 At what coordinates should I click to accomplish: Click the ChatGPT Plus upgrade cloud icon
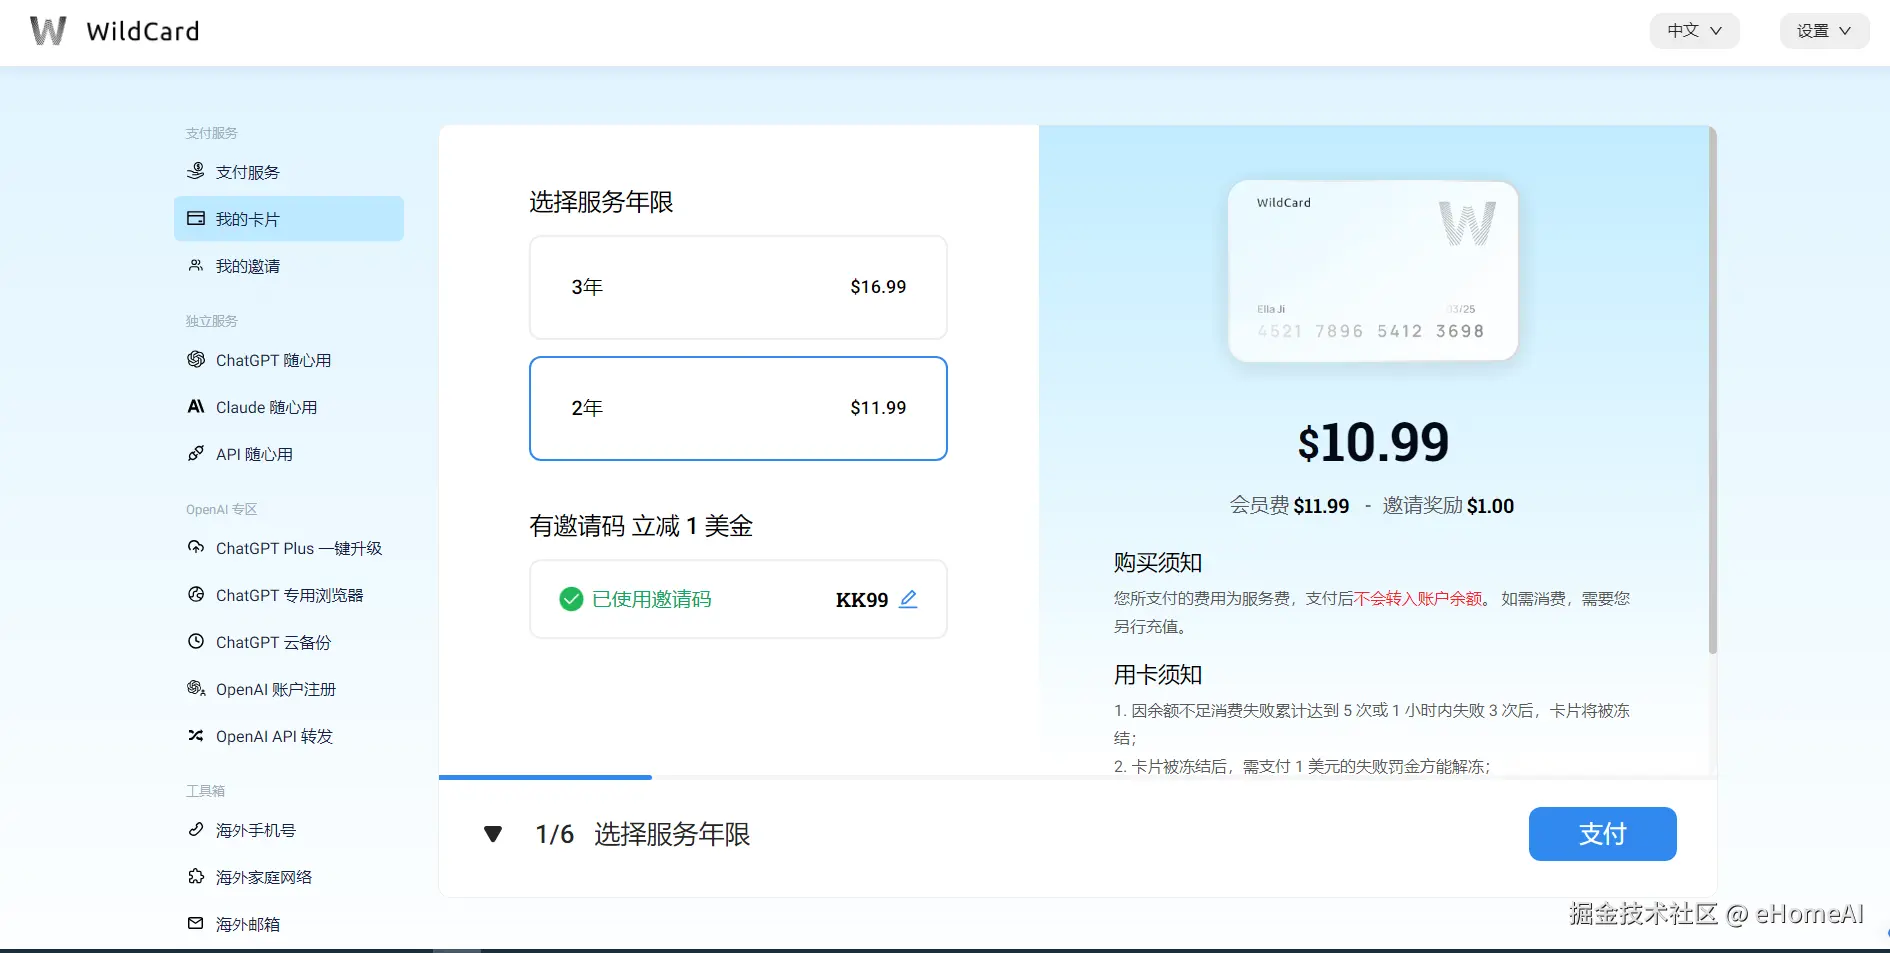tap(196, 548)
